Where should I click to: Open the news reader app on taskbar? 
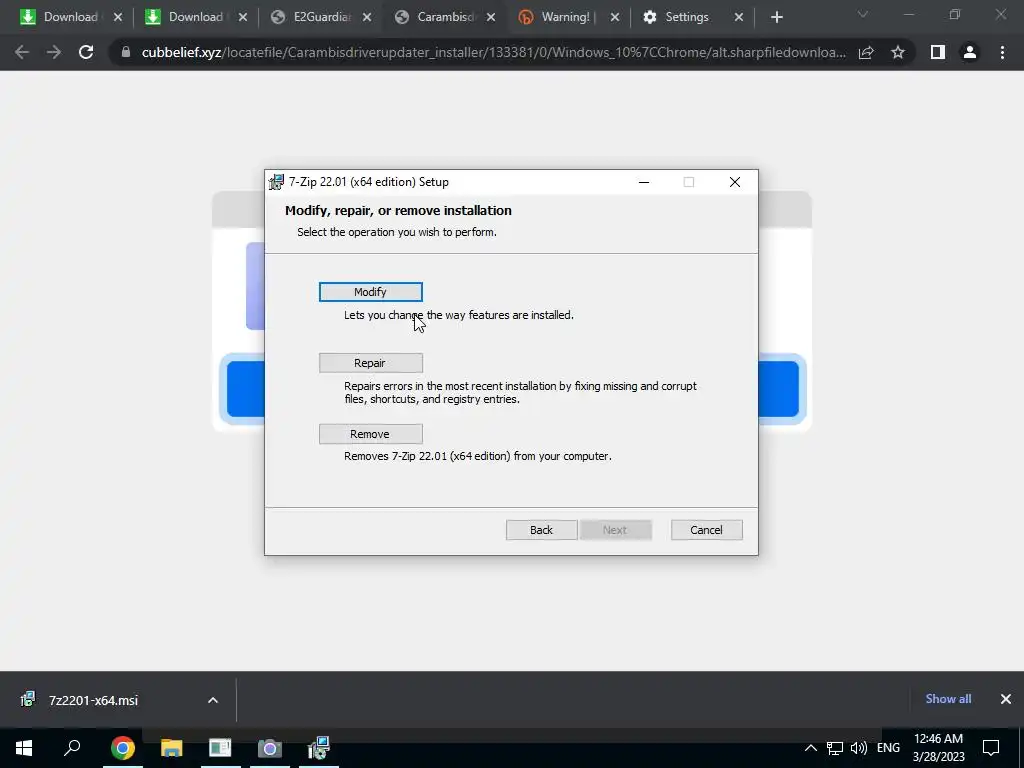[220, 748]
